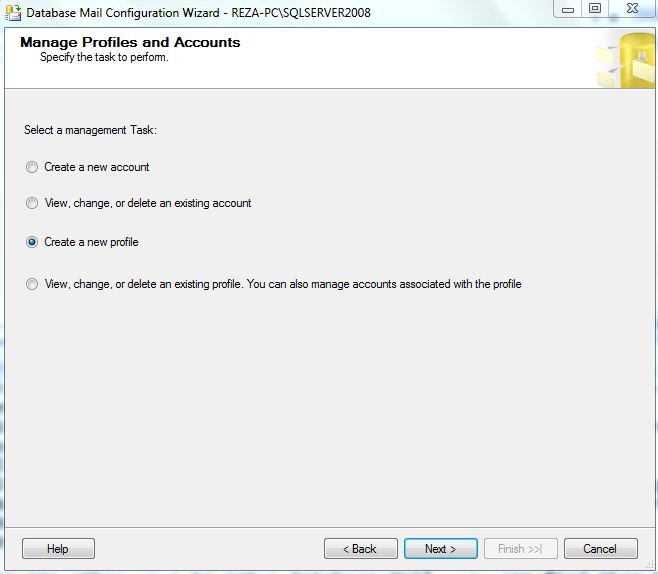Select the 'Create a new profile' option
Image resolution: width=658 pixels, height=574 pixels.
click(32, 242)
